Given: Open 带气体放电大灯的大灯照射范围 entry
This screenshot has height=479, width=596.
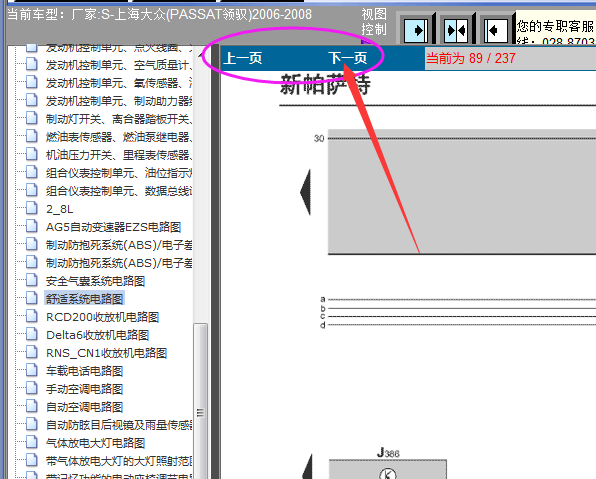Looking at the screenshot, I should coord(119,461).
